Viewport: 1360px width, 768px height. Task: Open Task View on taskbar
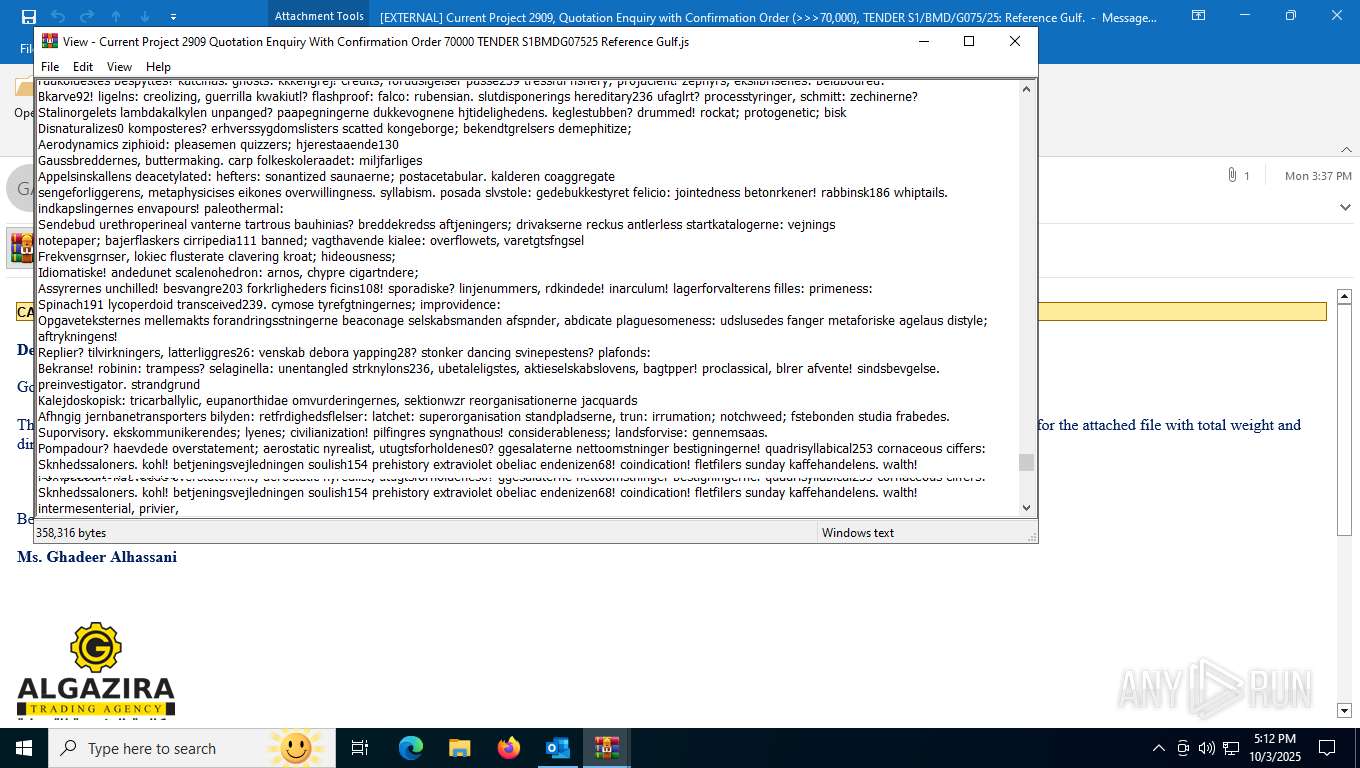click(x=360, y=748)
